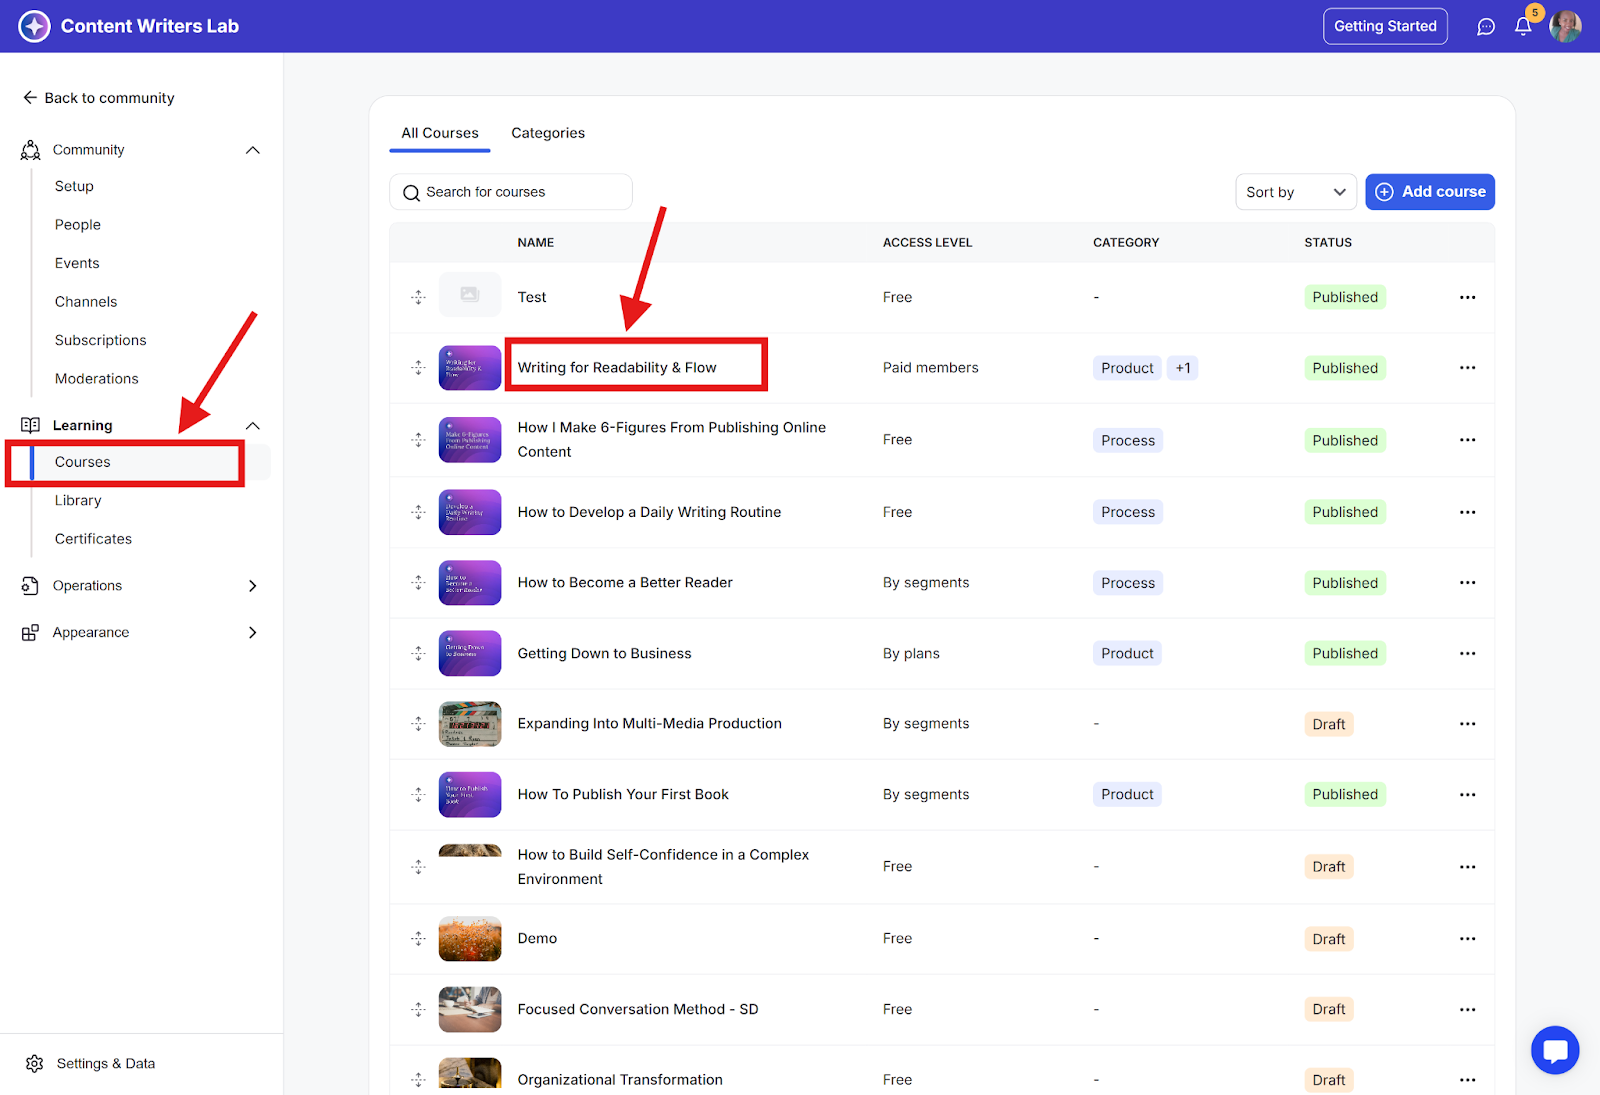
Task: Focus the Search for courses field
Action: (510, 192)
